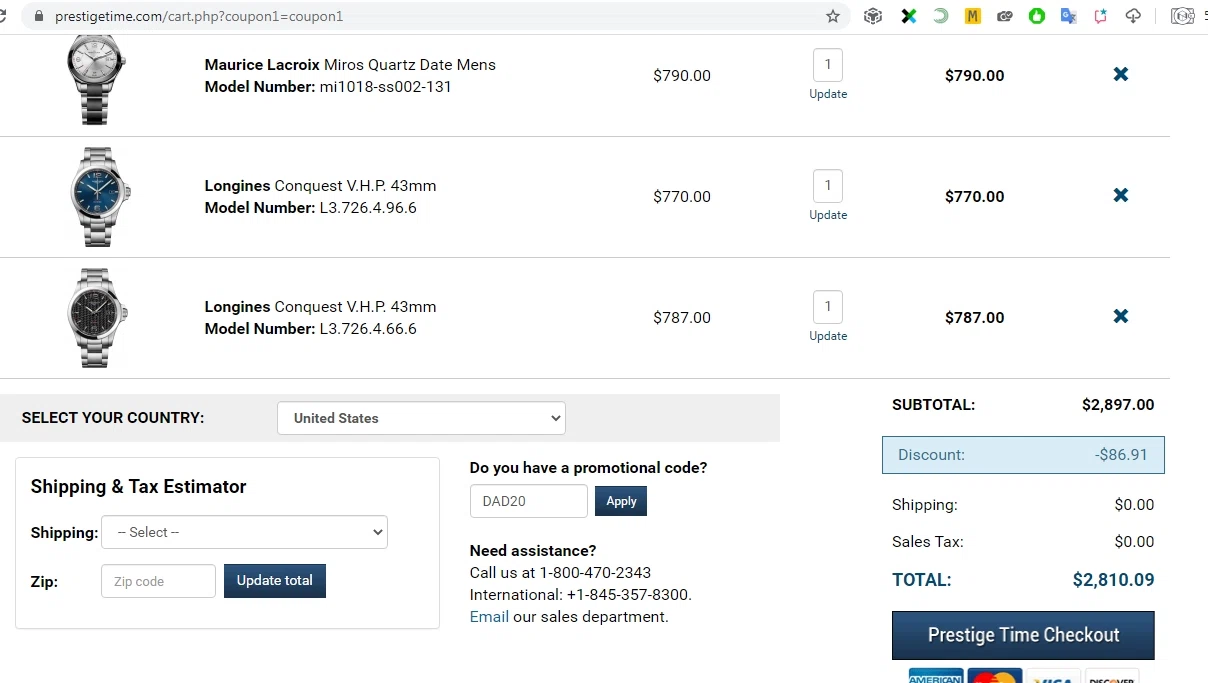The height and width of the screenshot is (683, 1208).
Task: Open the Shipping method Select dropdown
Action: click(244, 532)
